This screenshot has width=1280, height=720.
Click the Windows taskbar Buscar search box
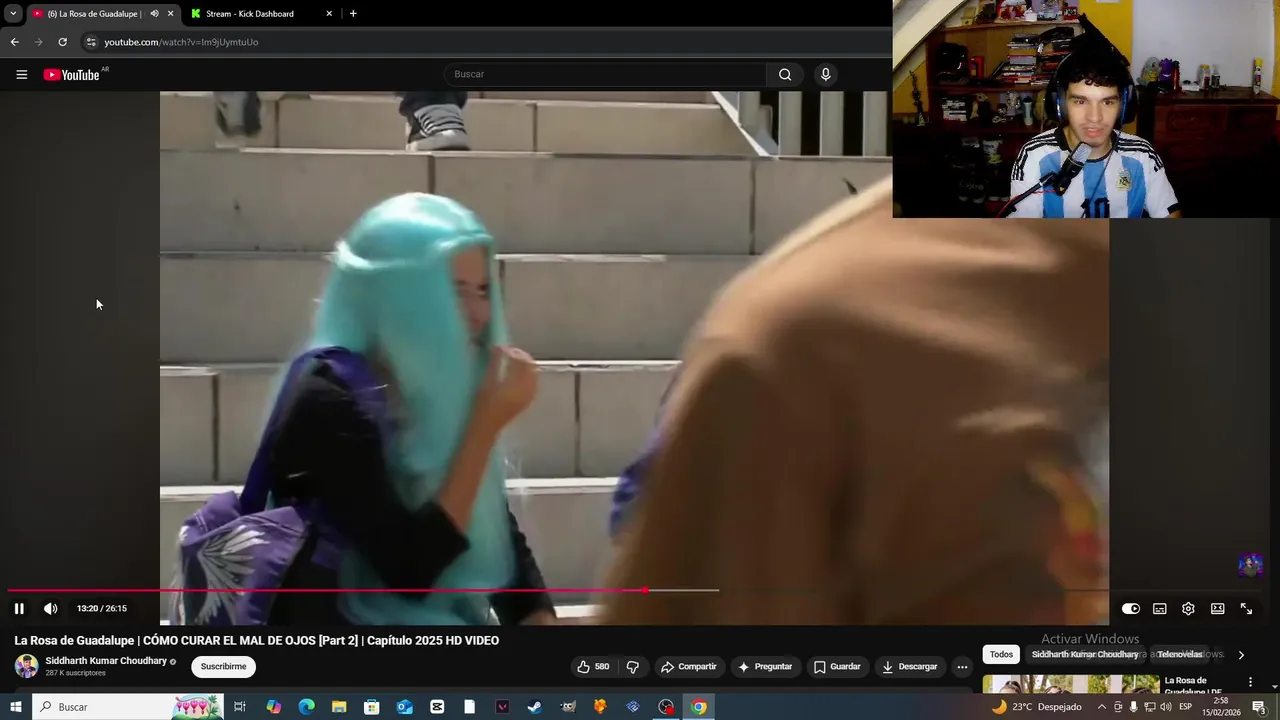(128, 707)
